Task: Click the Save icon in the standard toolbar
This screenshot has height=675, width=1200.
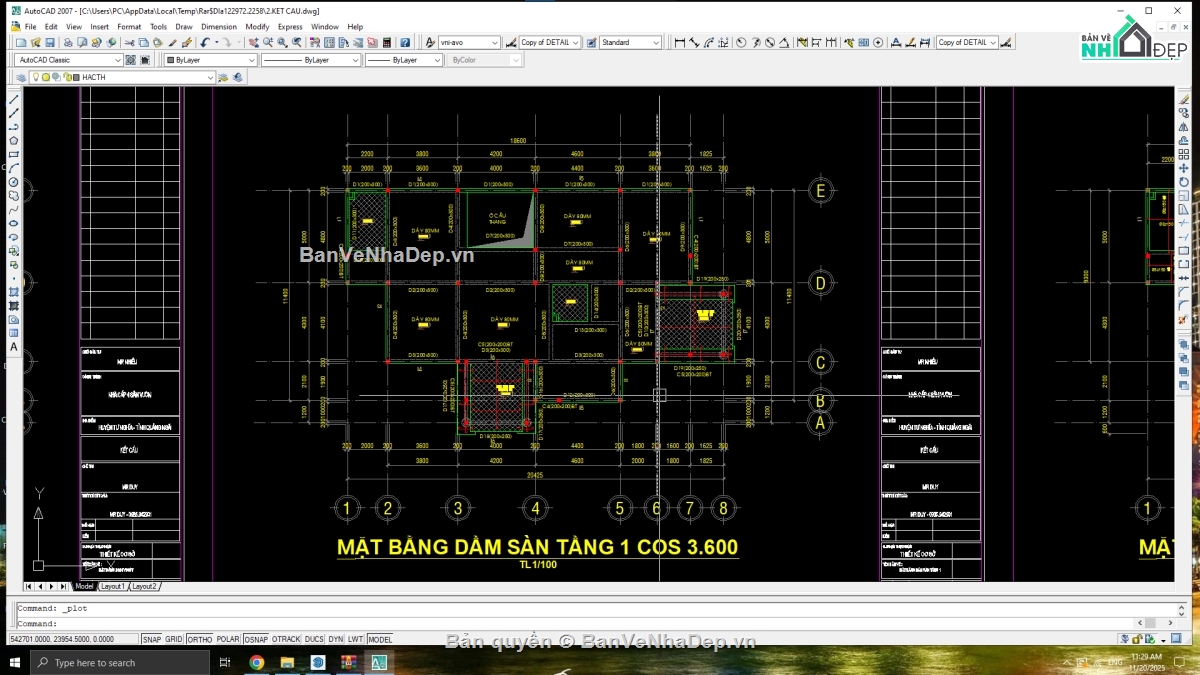Action: pos(50,43)
